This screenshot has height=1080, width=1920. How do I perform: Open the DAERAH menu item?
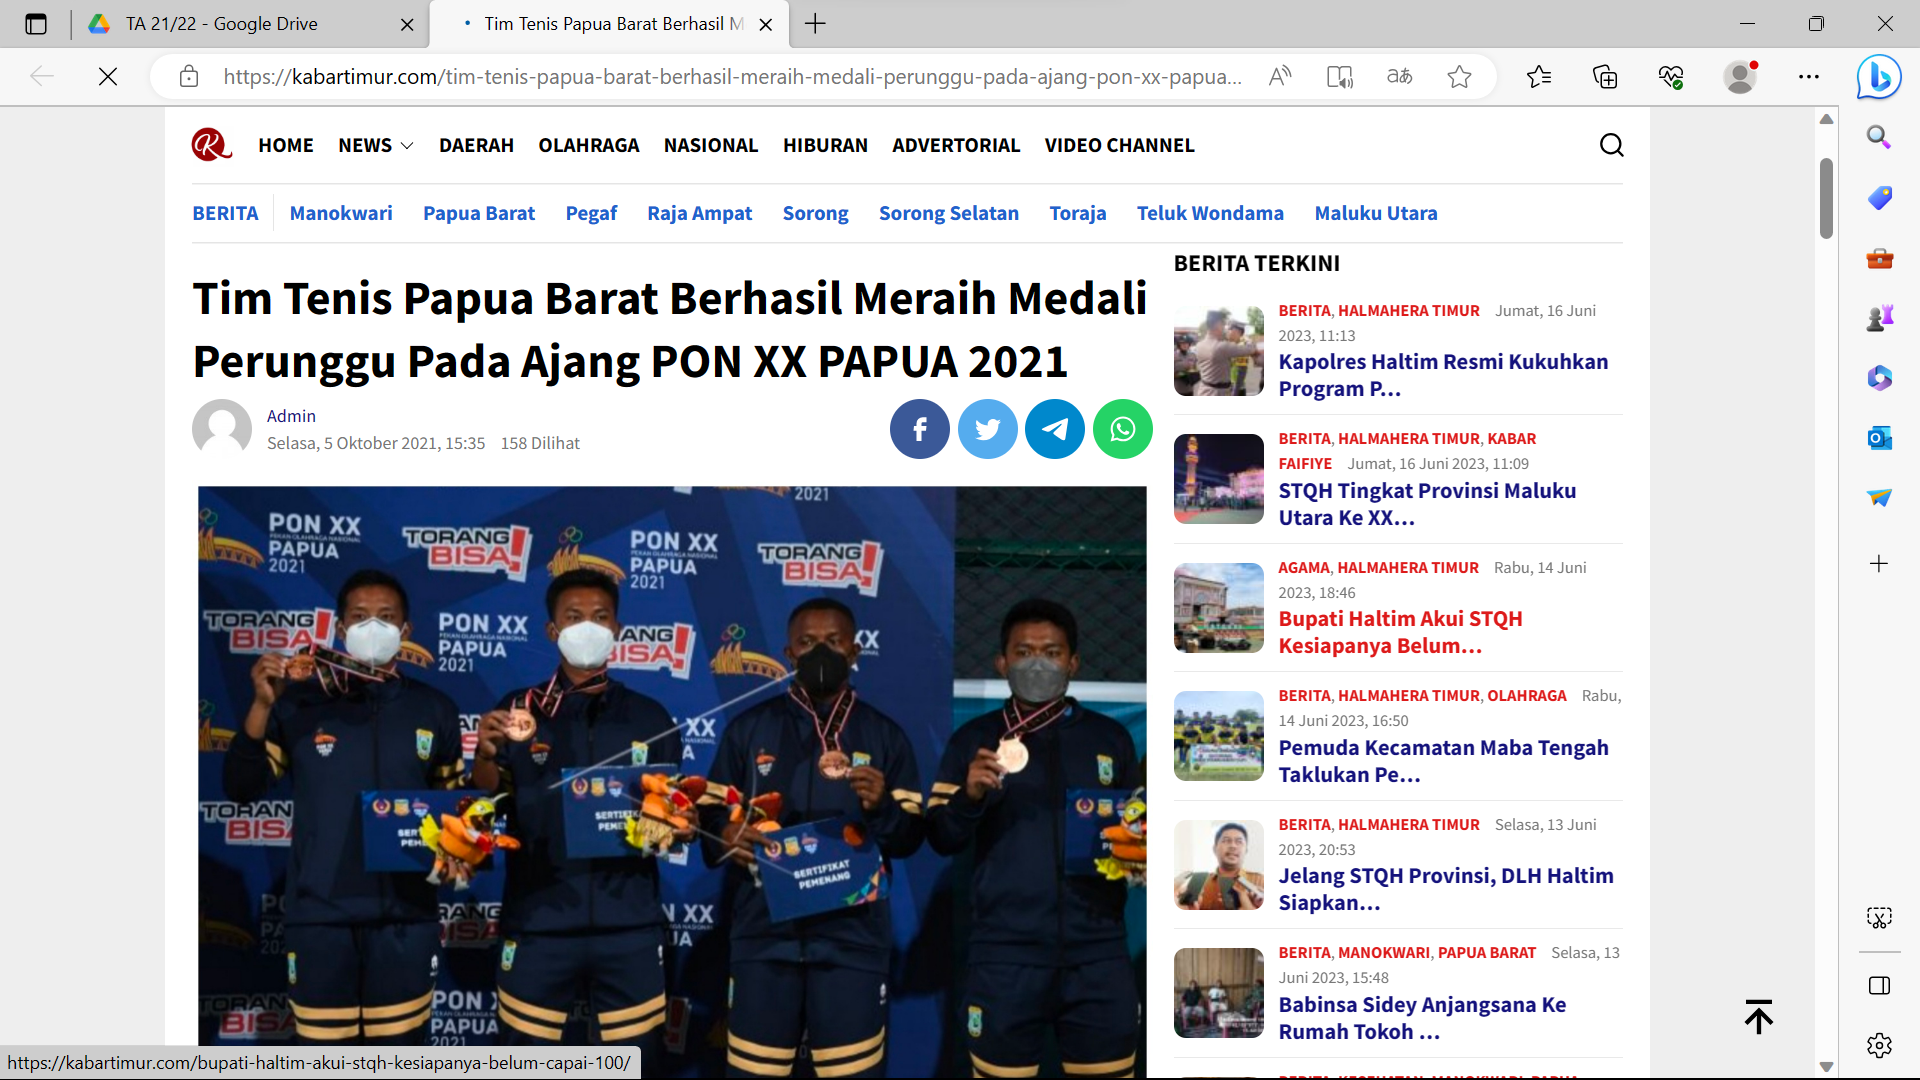pyautogui.click(x=476, y=145)
